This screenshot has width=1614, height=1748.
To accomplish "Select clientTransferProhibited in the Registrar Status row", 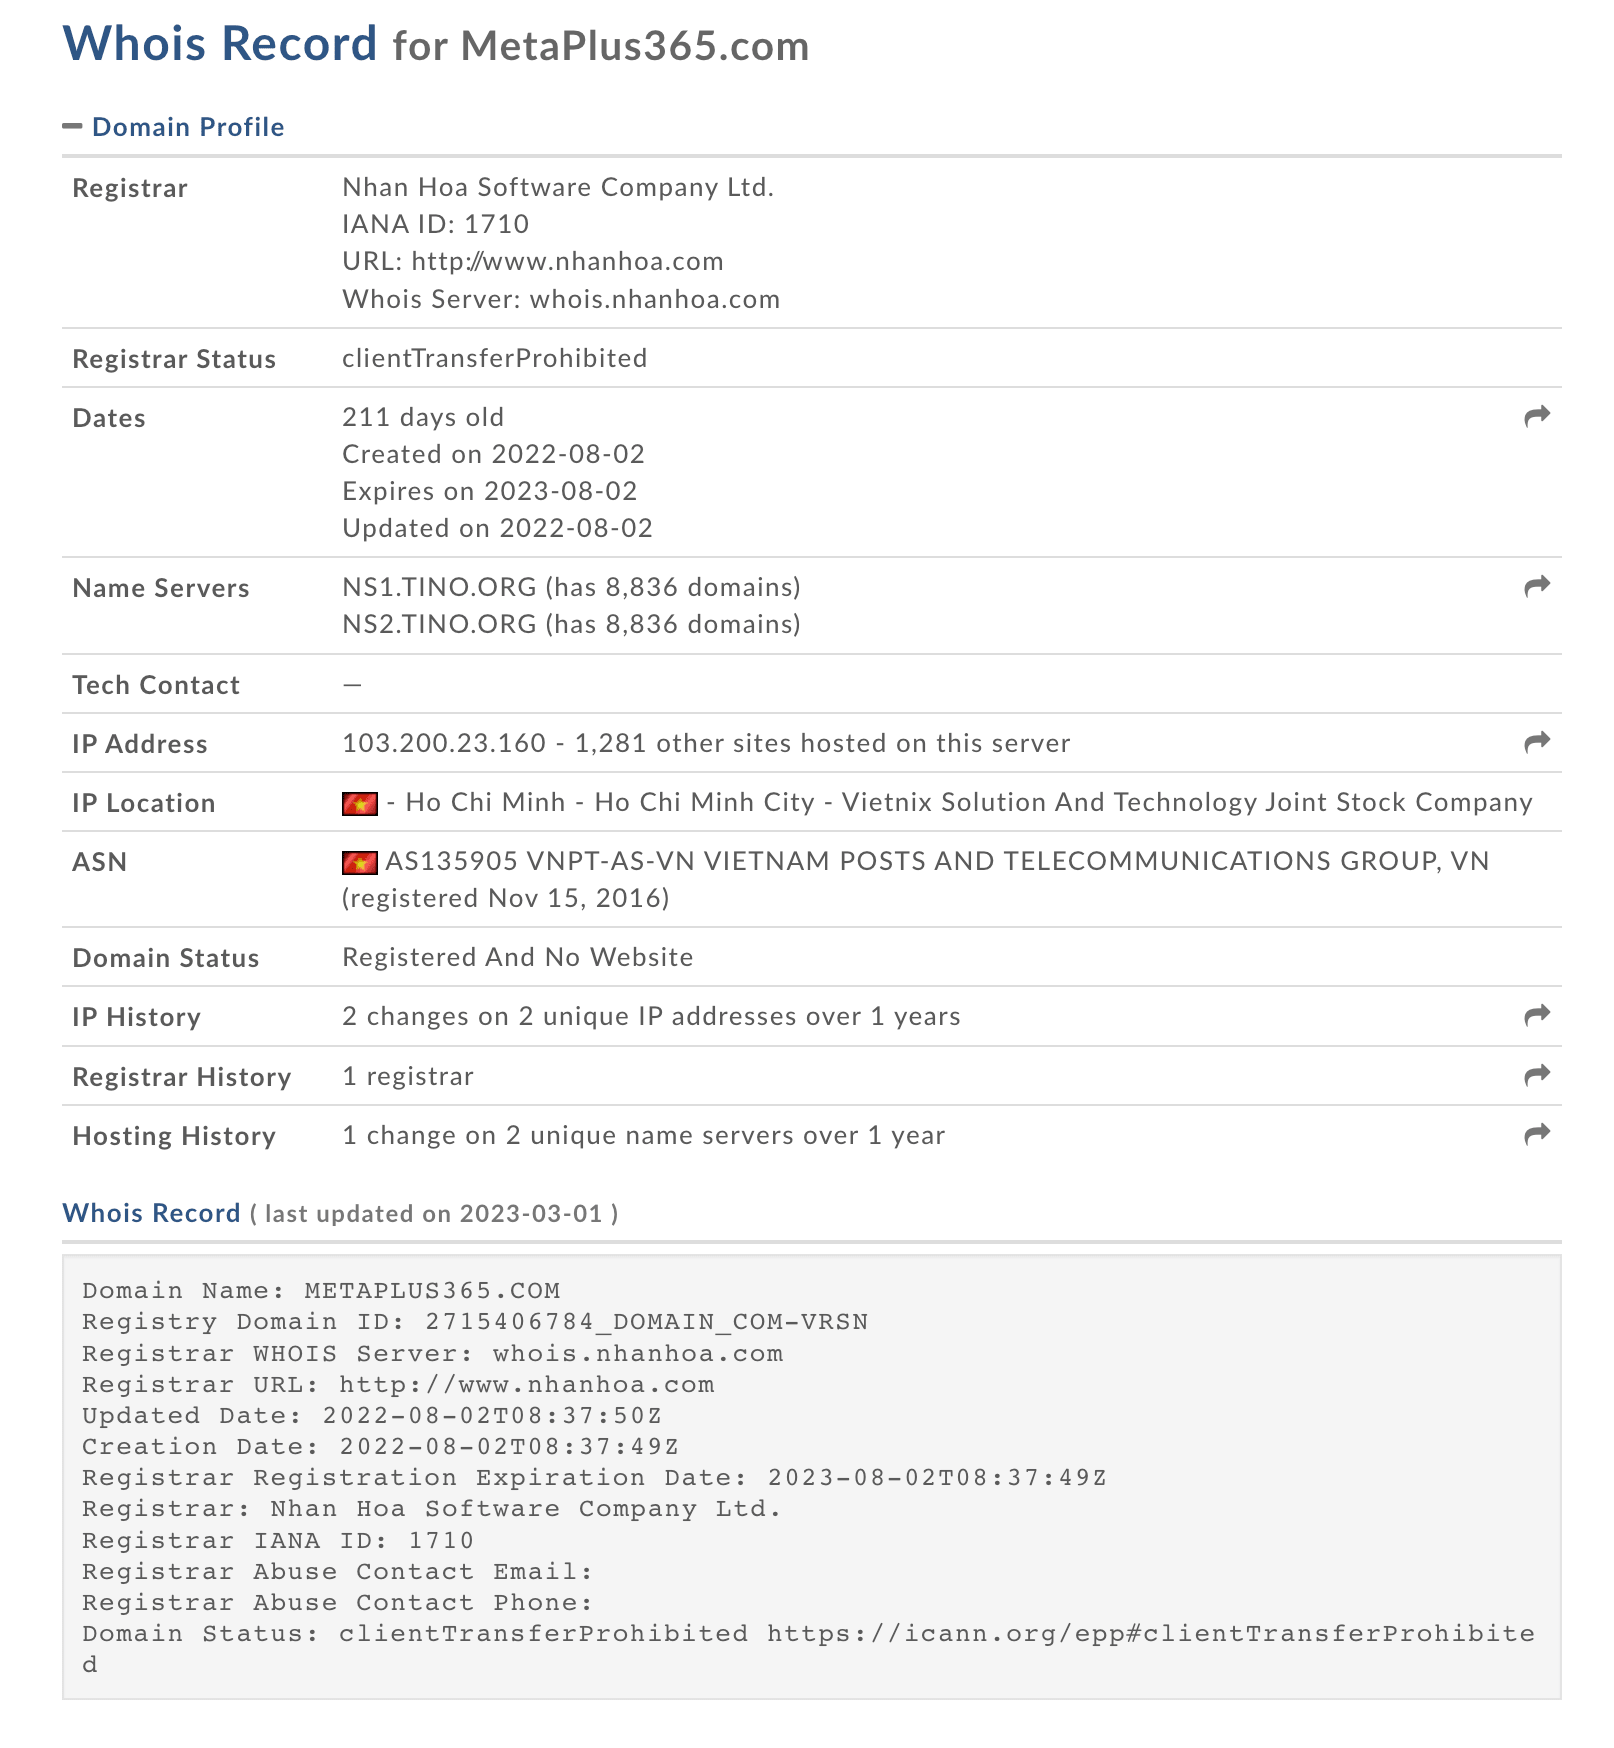I will [495, 358].
